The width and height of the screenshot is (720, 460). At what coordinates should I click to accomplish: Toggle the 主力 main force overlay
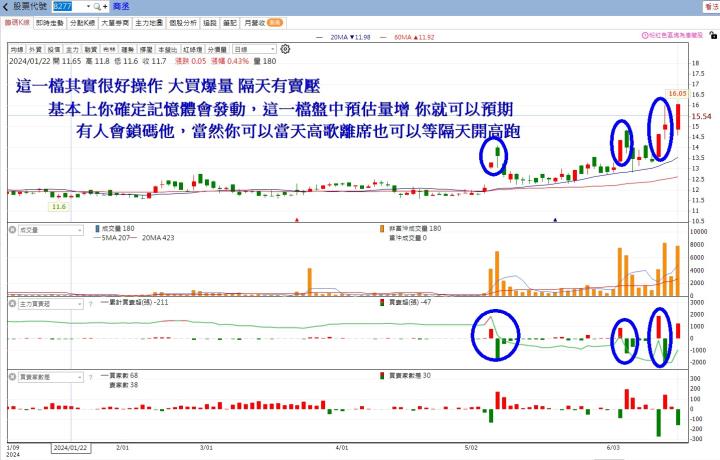[x=73, y=48]
